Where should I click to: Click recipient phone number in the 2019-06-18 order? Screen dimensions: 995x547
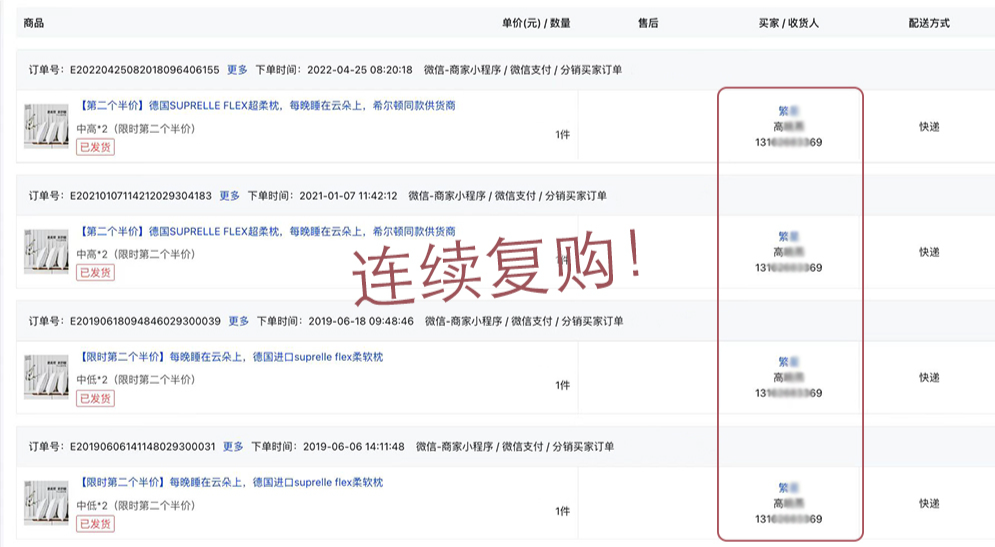coord(788,393)
